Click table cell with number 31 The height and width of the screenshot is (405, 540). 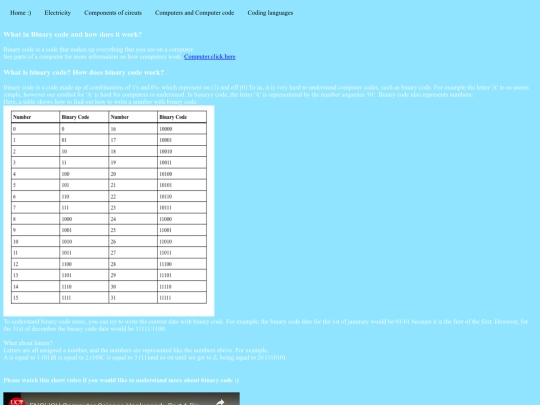[x=133, y=298]
